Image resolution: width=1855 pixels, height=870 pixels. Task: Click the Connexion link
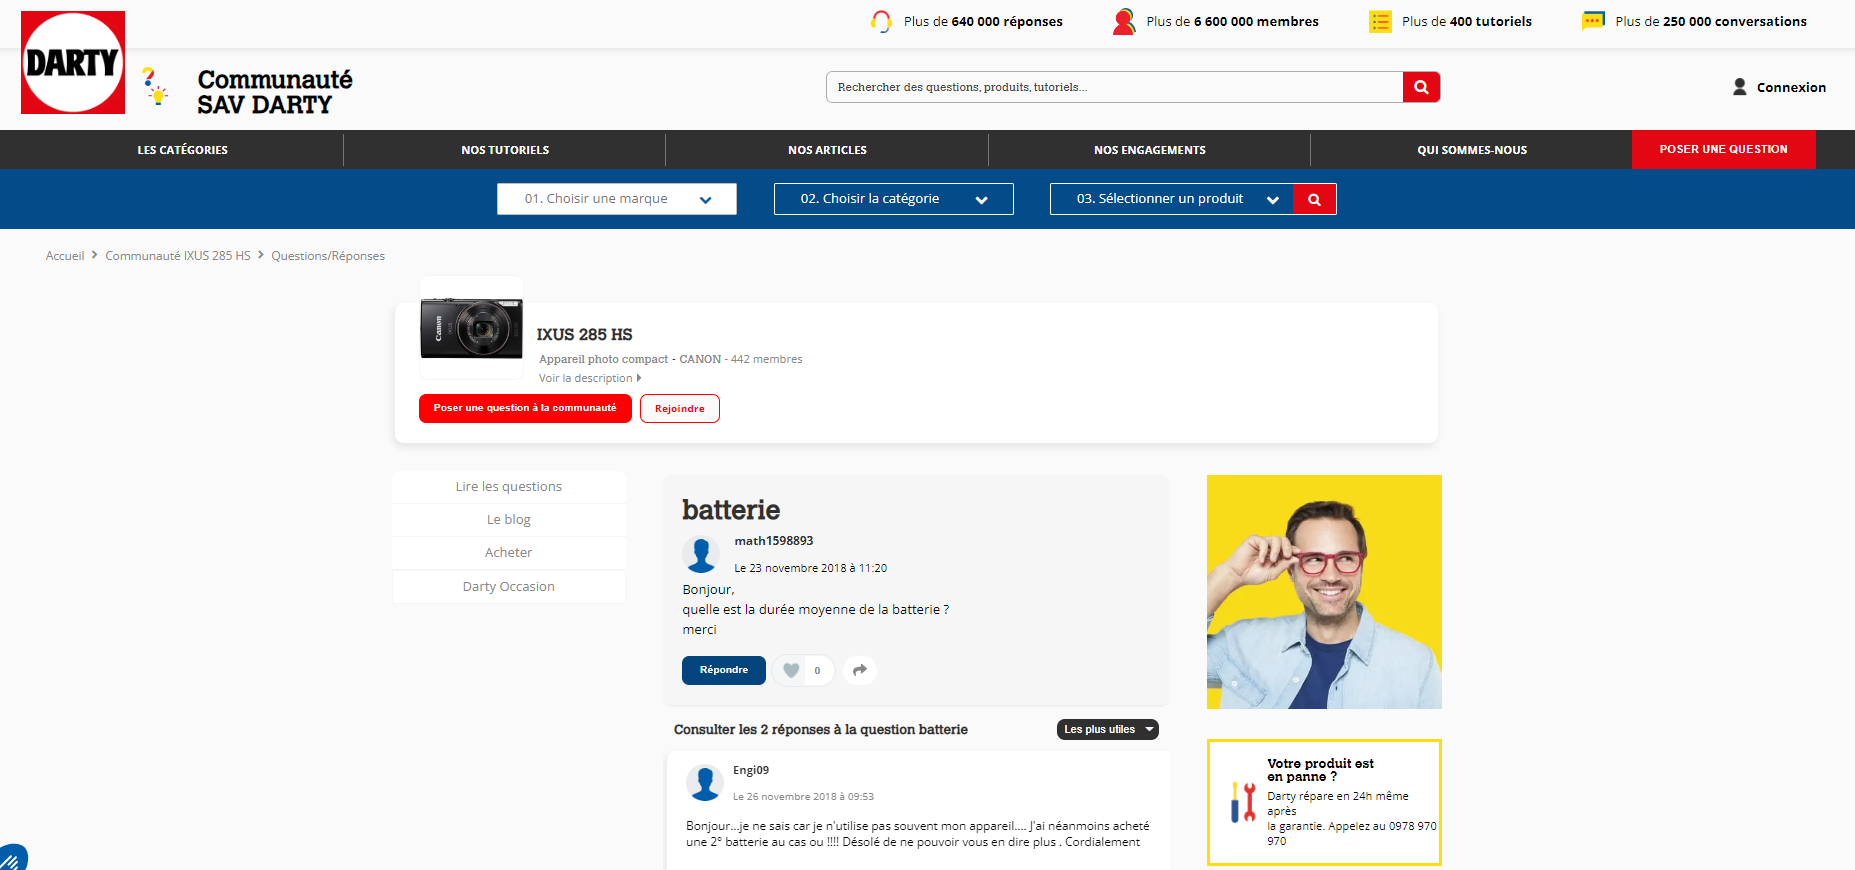coord(1791,87)
